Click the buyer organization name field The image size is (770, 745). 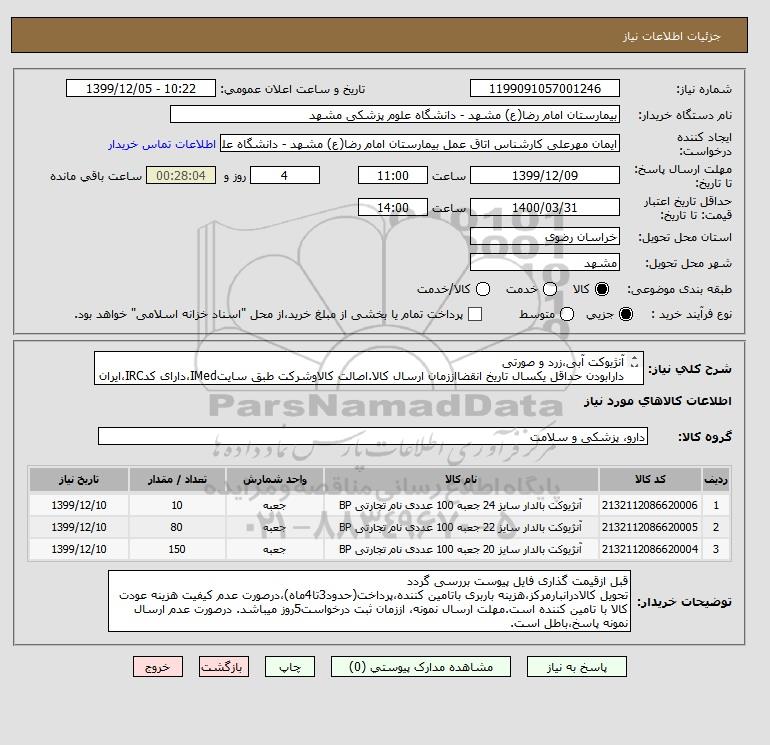395,114
